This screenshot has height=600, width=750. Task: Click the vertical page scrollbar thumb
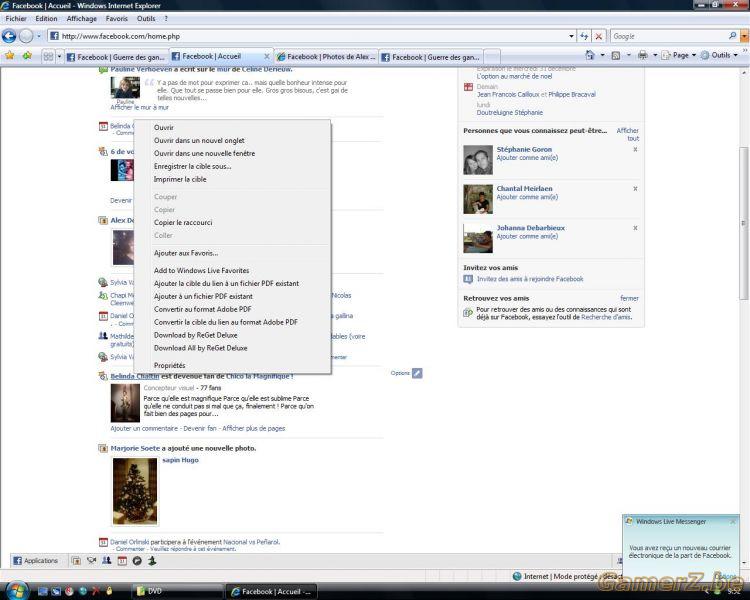point(744,223)
